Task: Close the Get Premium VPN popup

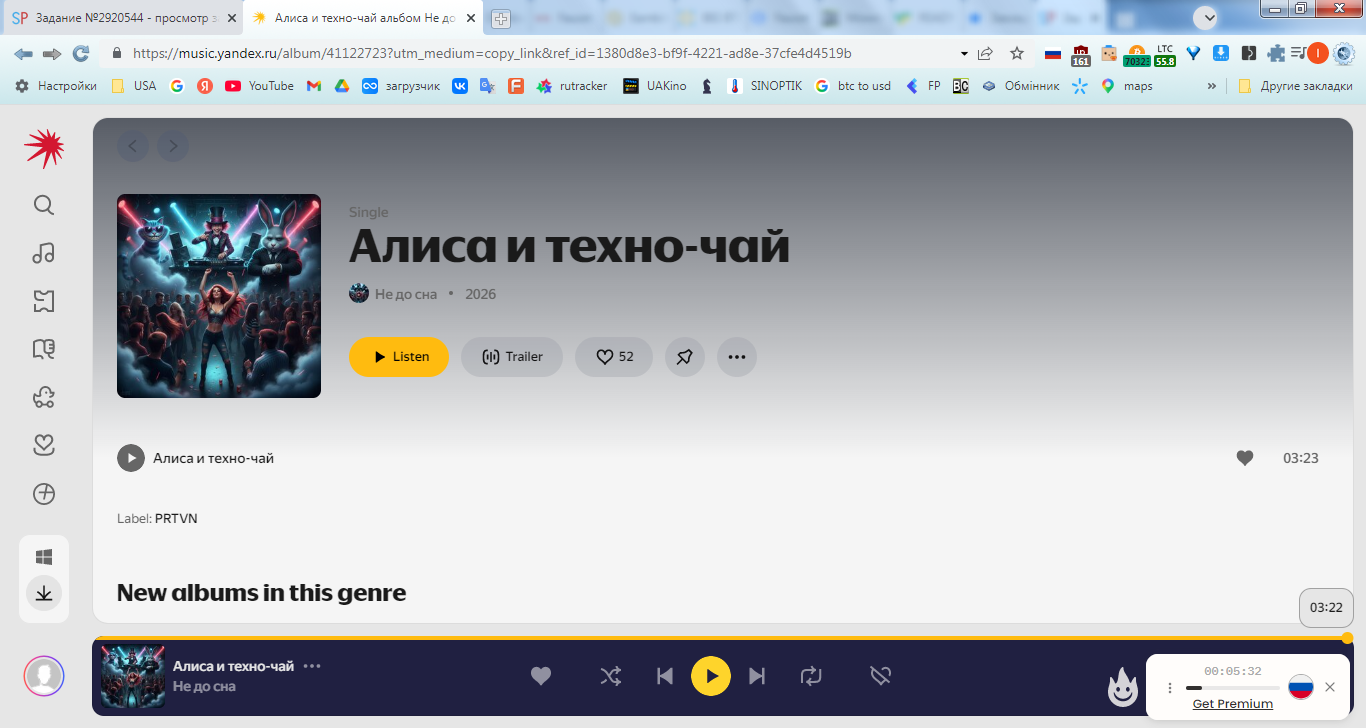Action: (x=1330, y=687)
